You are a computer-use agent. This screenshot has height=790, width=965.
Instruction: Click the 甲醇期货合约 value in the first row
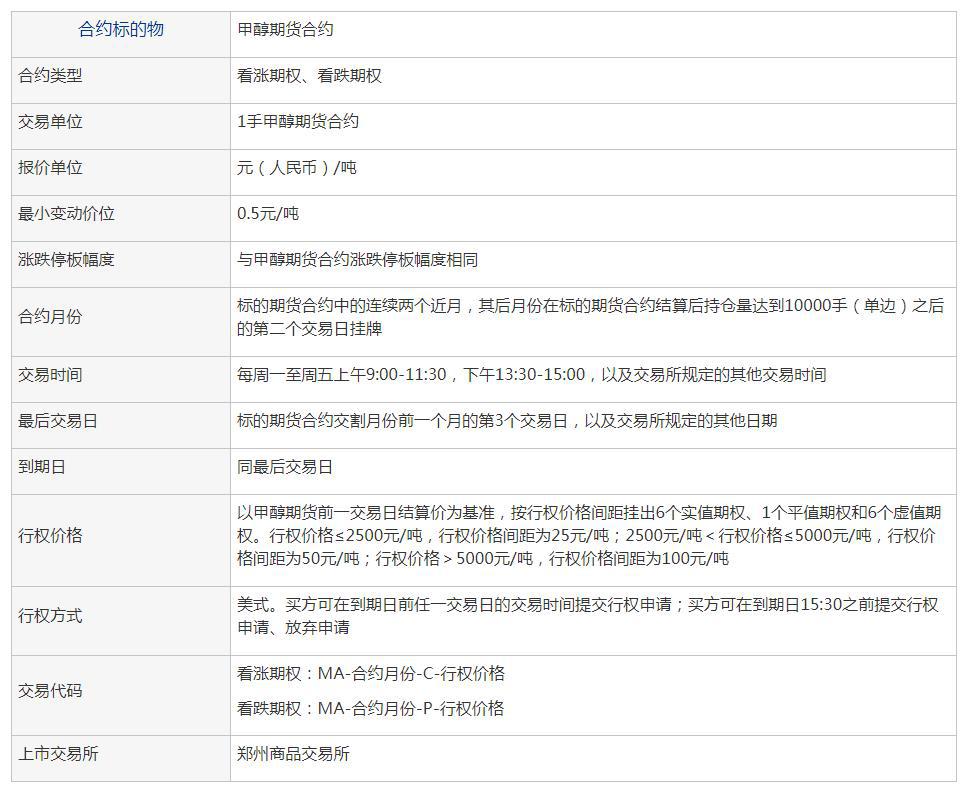(285, 30)
